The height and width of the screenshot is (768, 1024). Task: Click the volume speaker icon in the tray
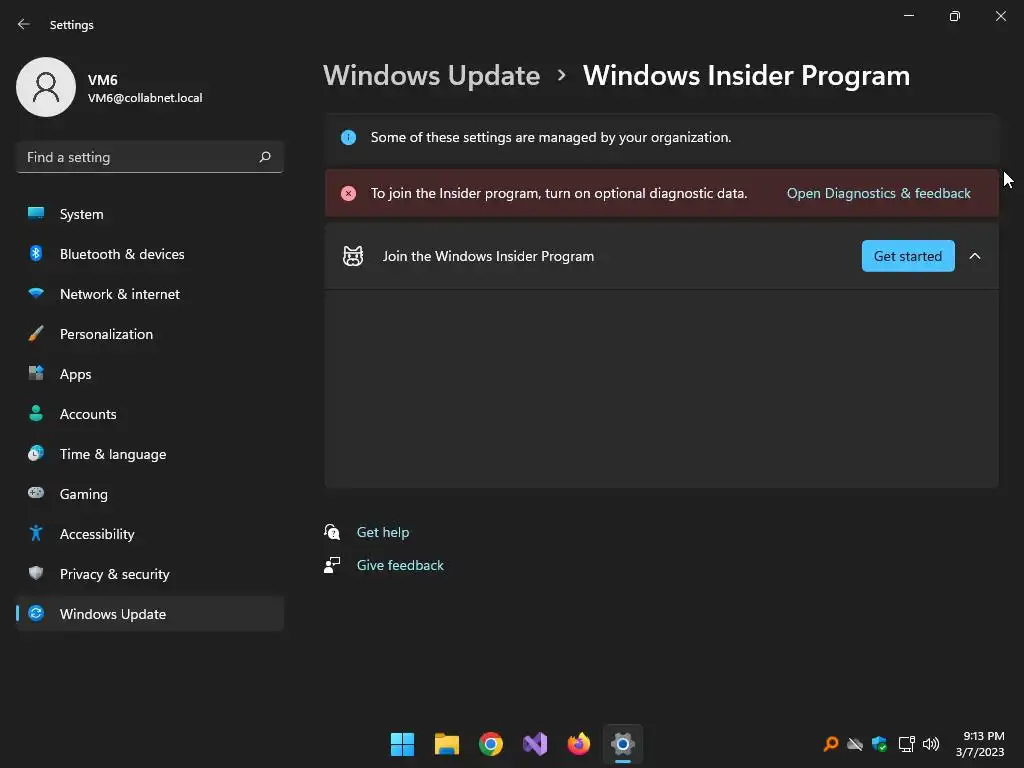(x=931, y=744)
